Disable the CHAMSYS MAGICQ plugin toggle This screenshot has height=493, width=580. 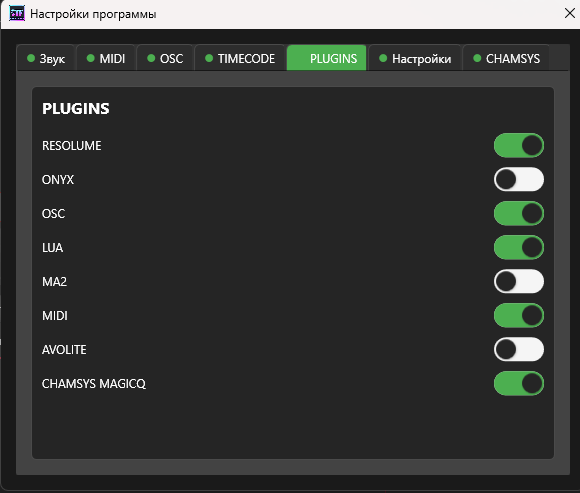coord(519,384)
